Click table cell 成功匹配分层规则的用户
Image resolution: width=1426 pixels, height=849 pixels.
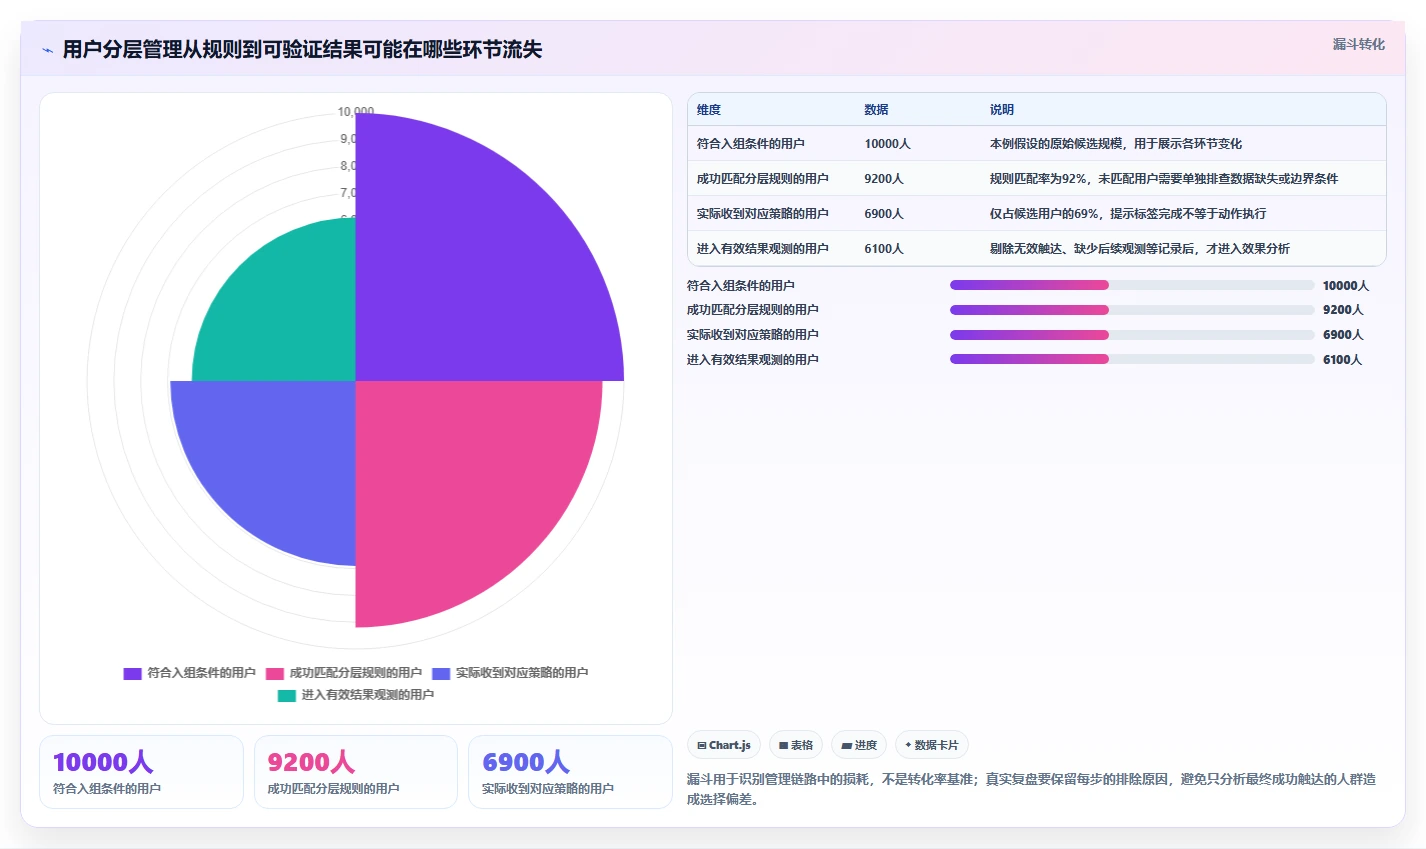pos(763,179)
